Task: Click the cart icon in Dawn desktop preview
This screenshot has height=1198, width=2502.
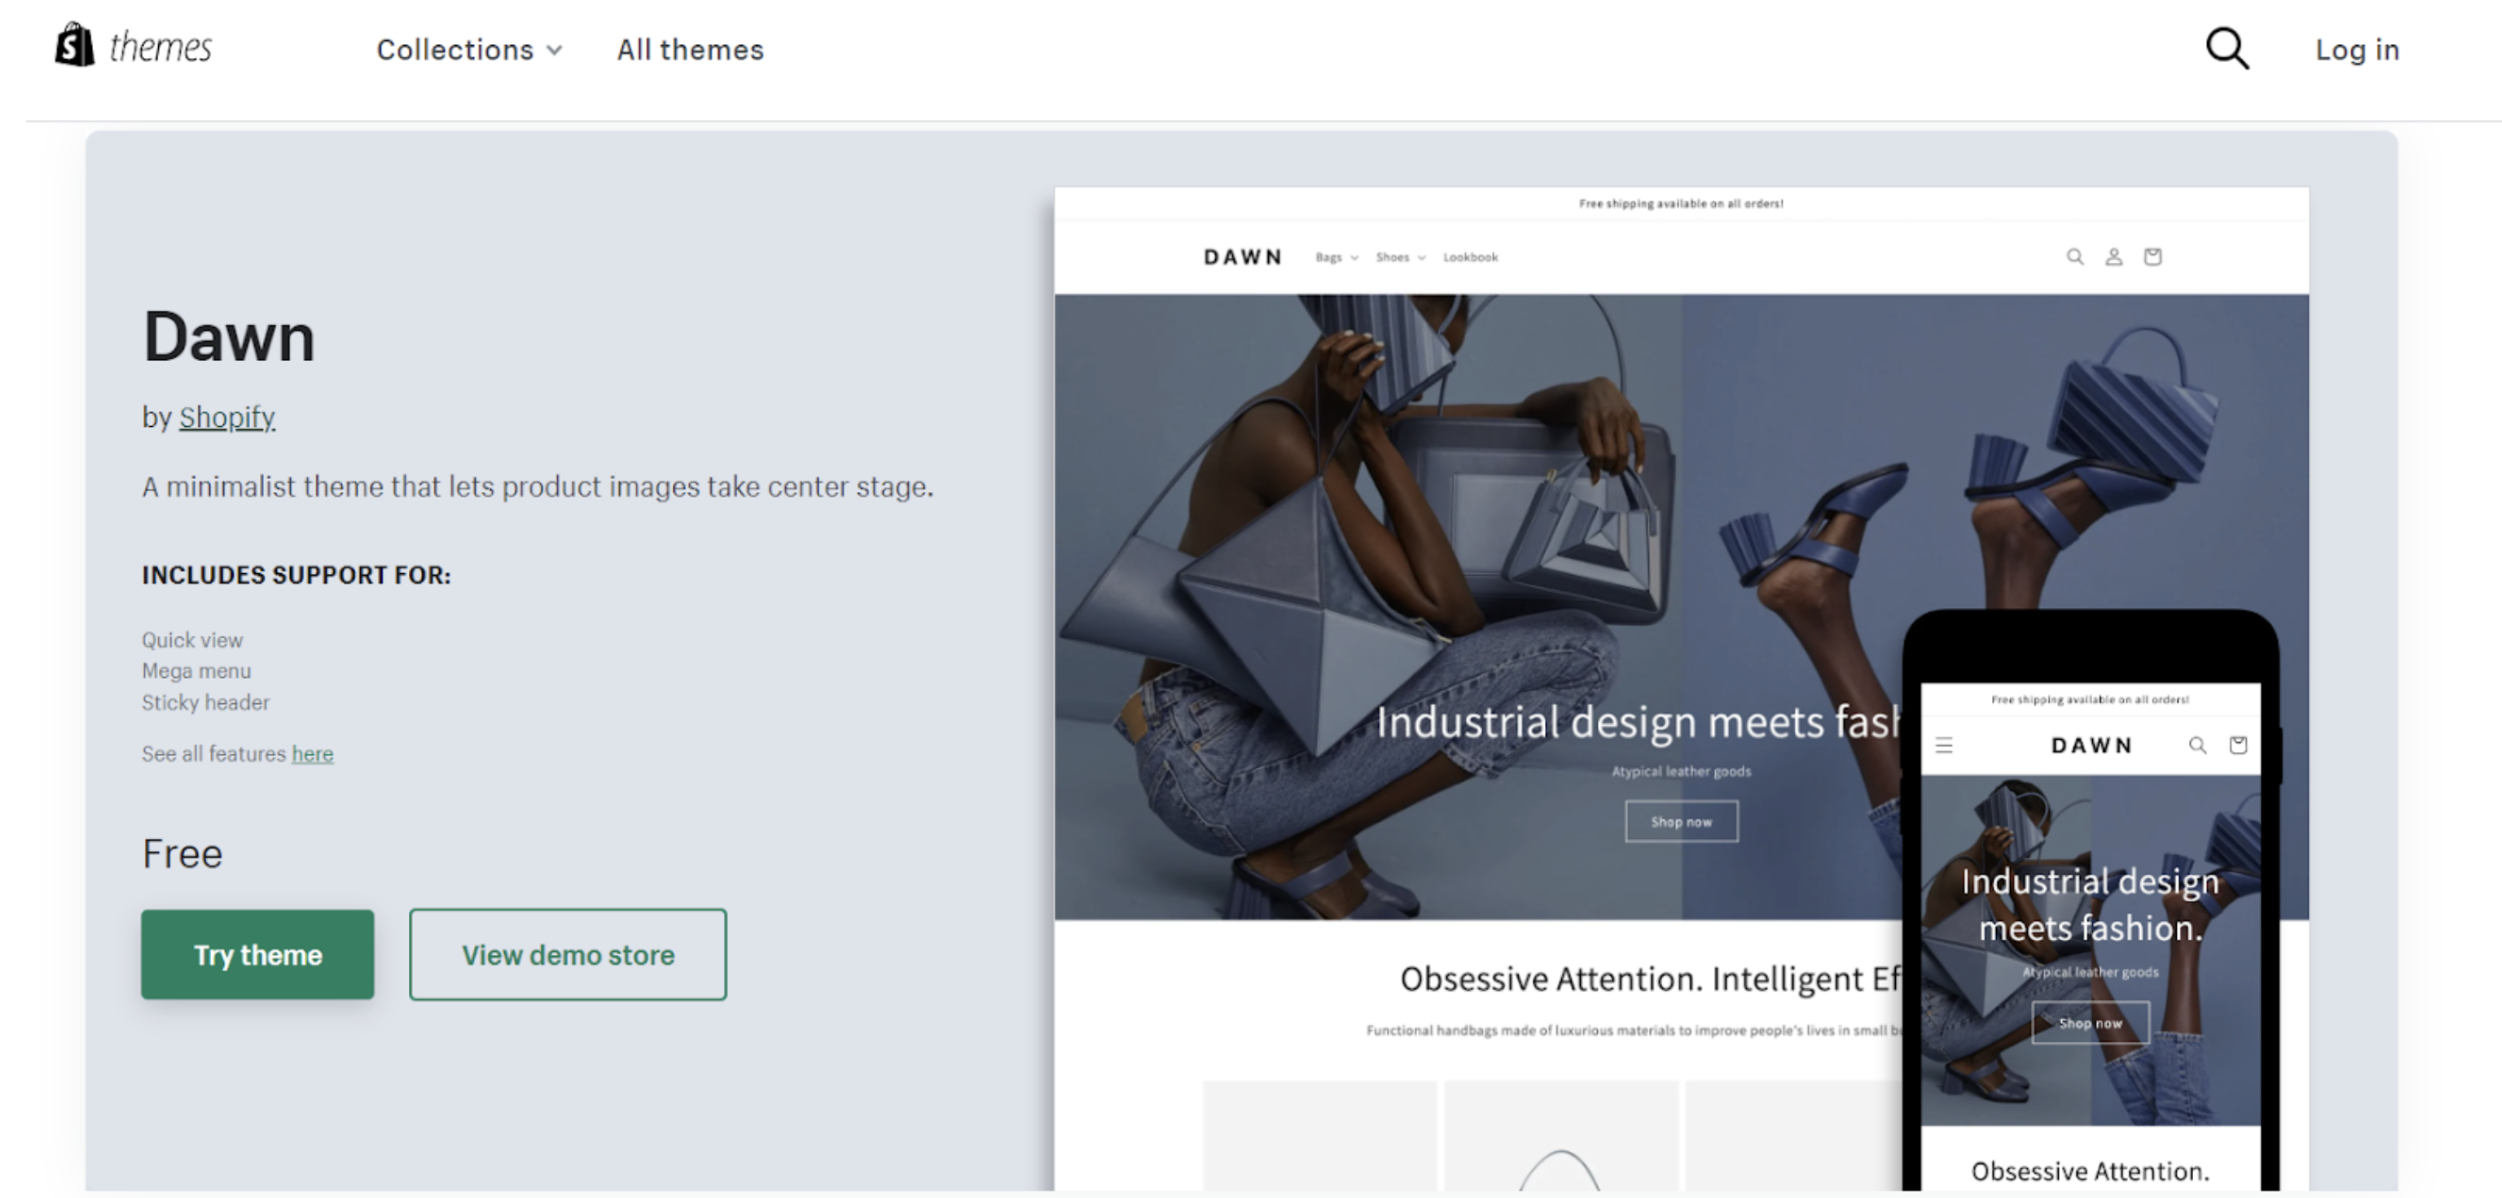Action: (x=2152, y=257)
